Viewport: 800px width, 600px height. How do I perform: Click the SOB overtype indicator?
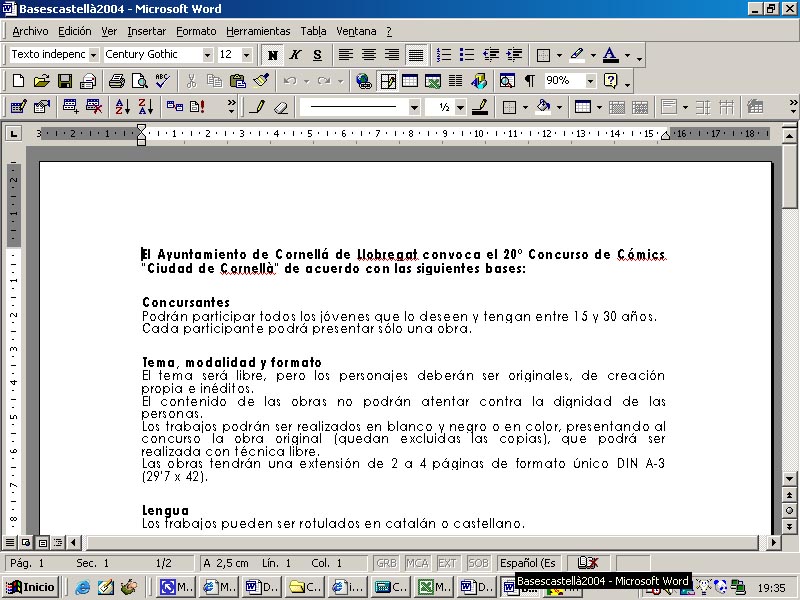[x=478, y=563]
